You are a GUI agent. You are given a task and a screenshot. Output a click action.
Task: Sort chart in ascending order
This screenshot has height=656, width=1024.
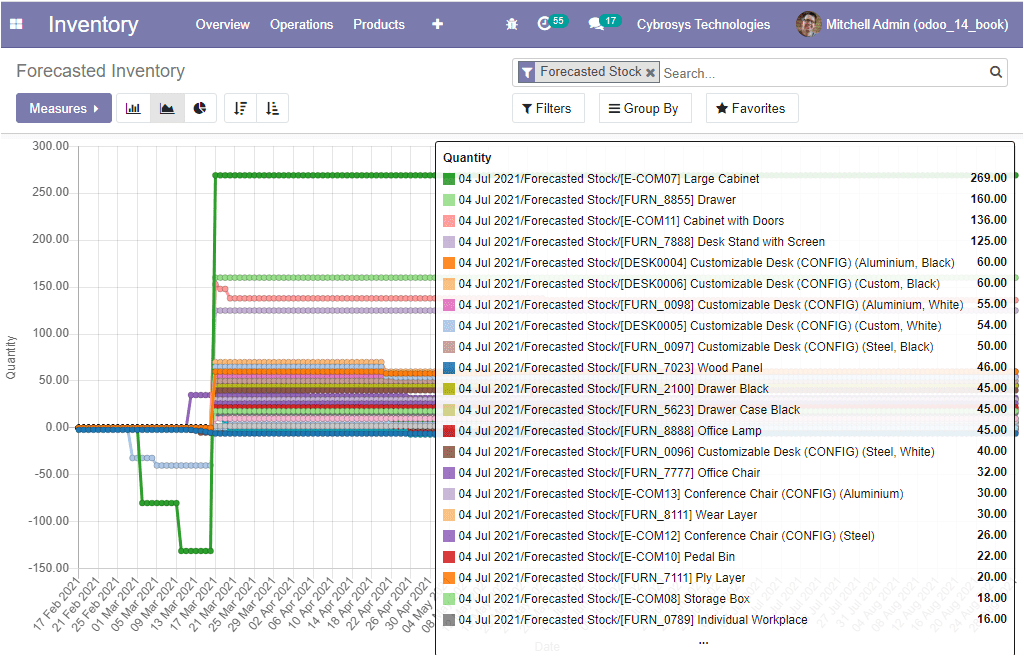point(272,108)
